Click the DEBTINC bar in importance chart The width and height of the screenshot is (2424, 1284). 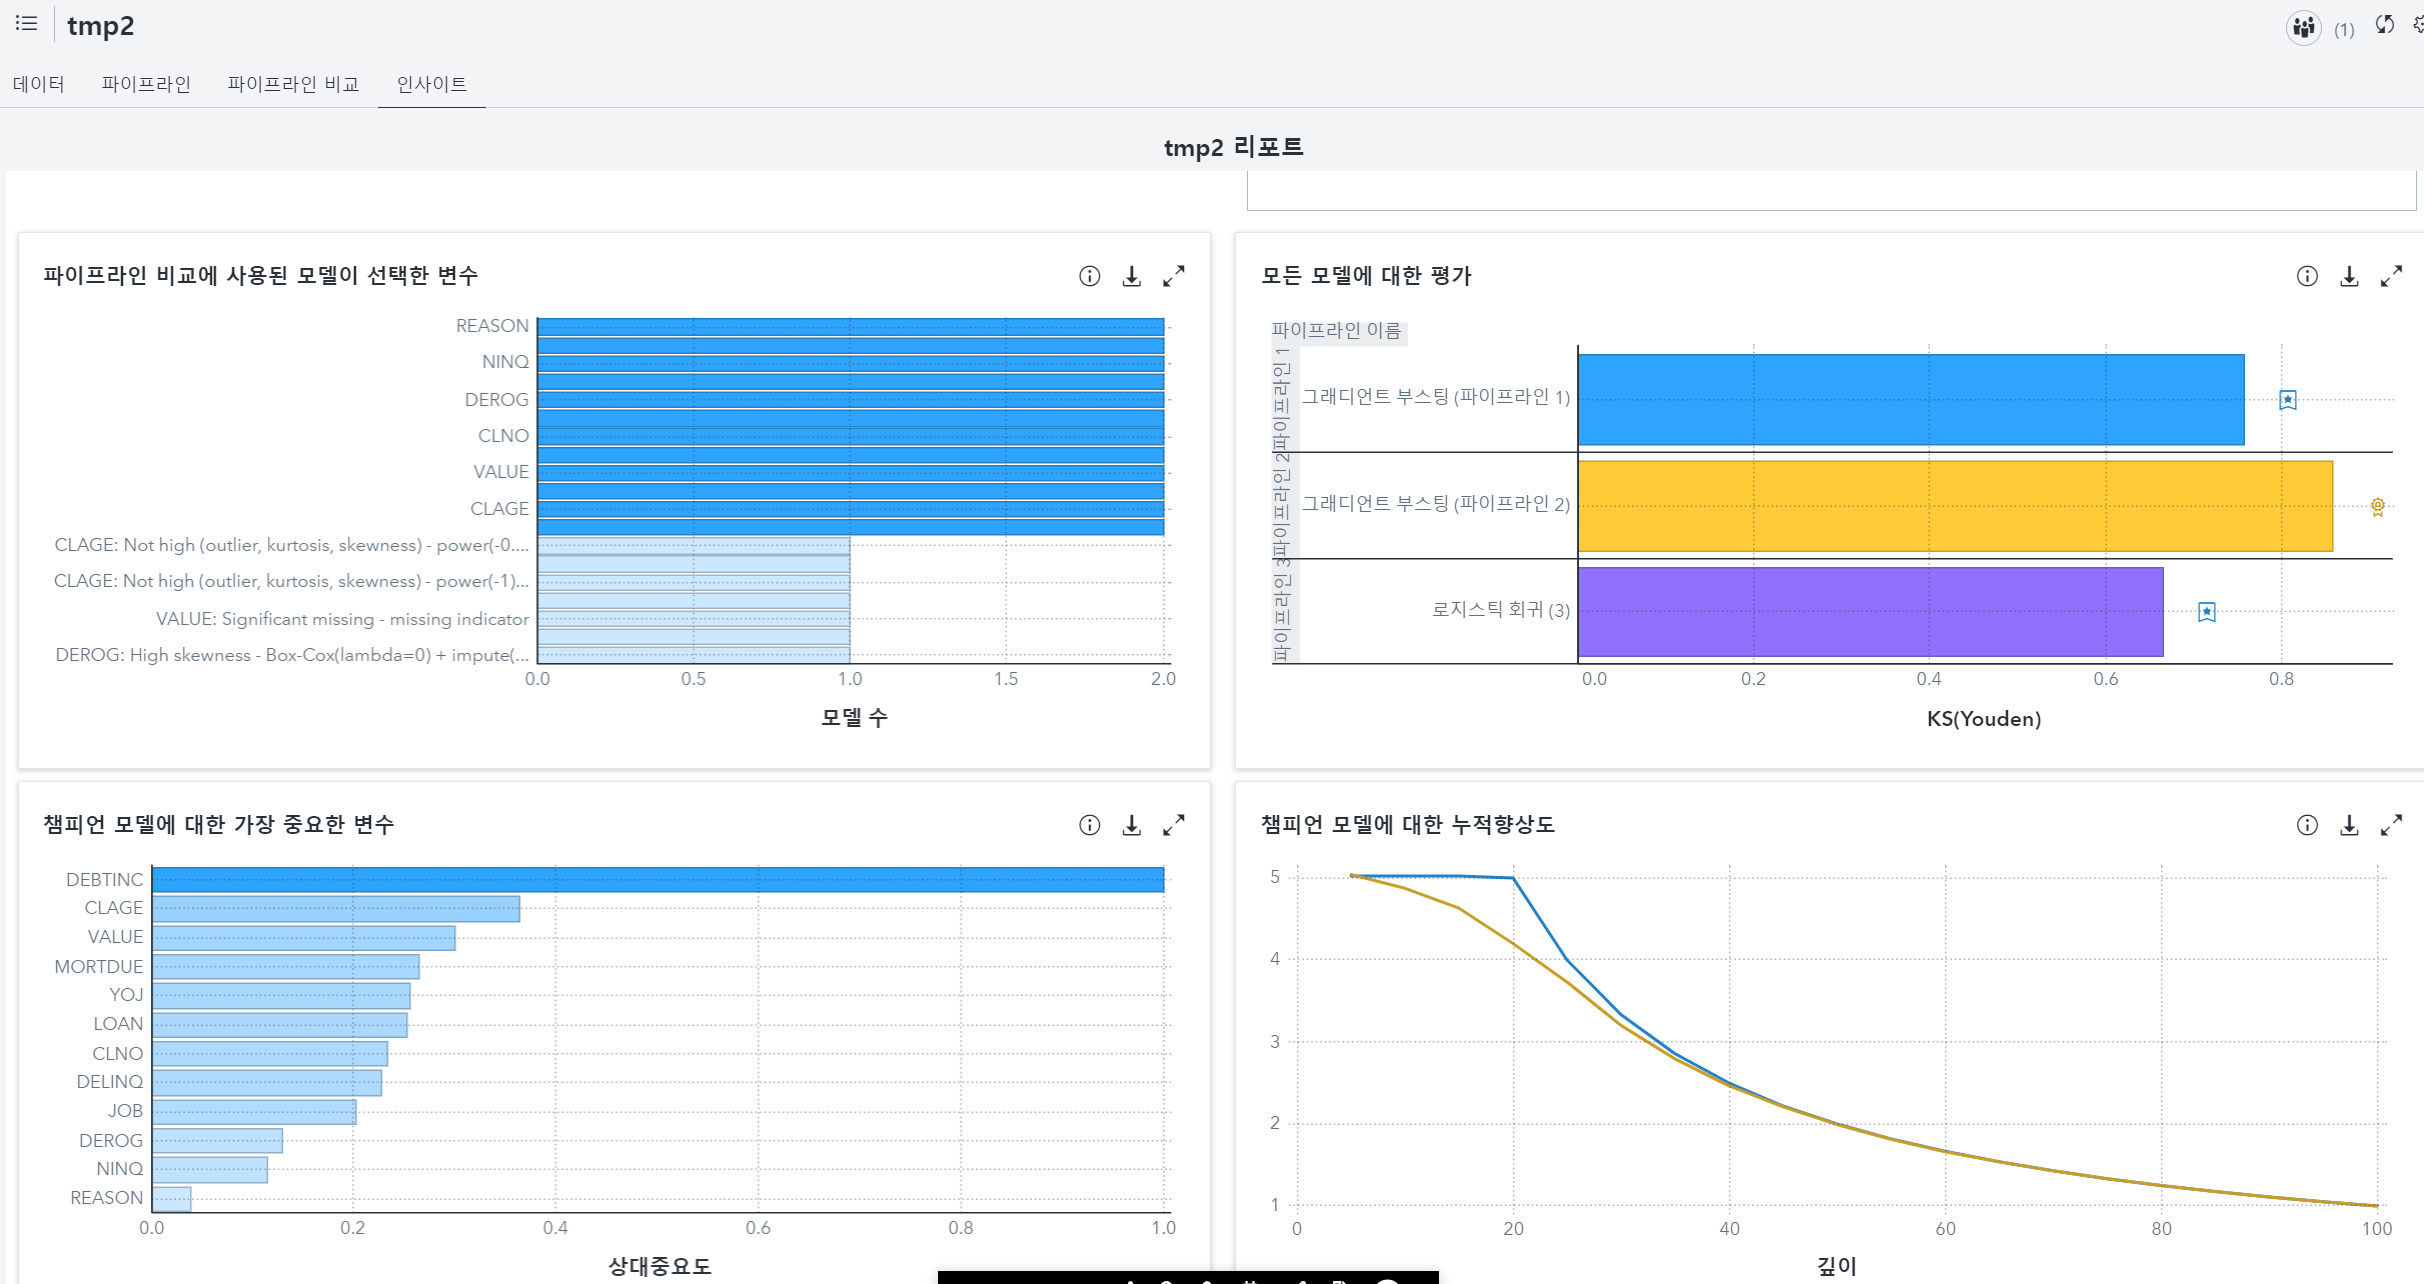(657, 880)
